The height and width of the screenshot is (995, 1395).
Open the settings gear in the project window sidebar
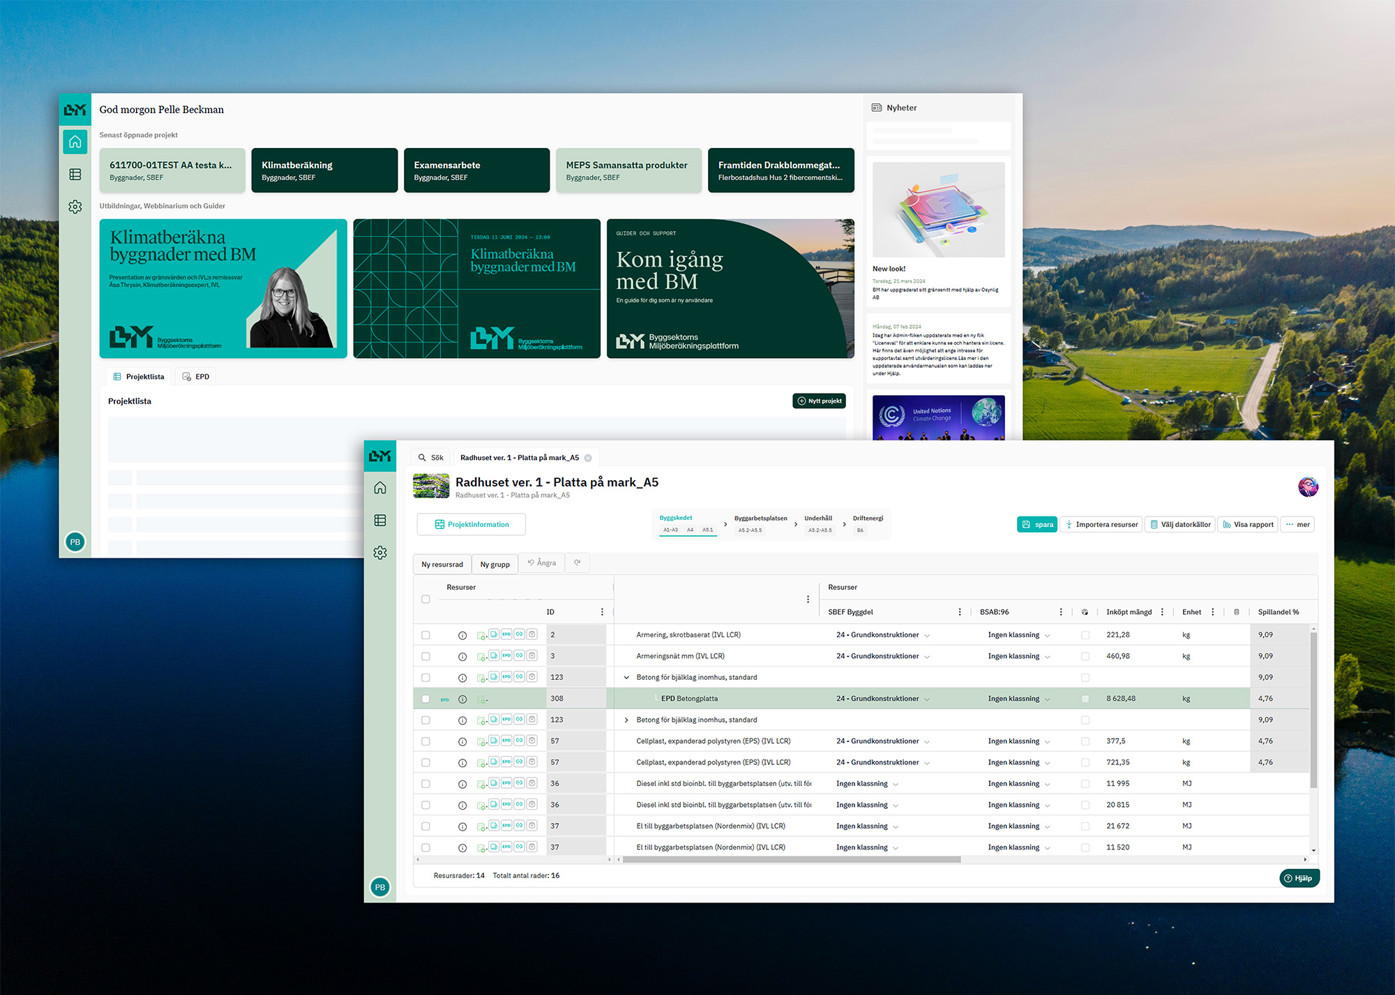point(380,553)
